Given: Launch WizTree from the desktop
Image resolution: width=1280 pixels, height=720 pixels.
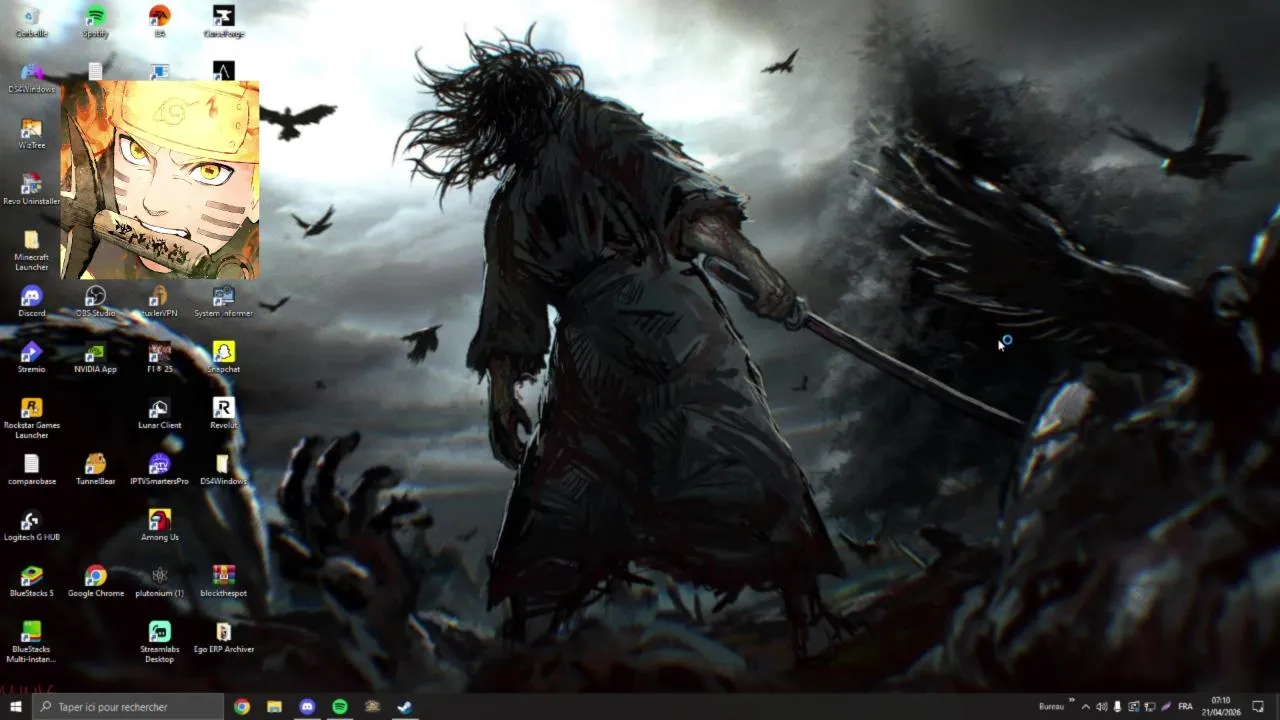Looking at the screenshot, I should tap(31, 134).
